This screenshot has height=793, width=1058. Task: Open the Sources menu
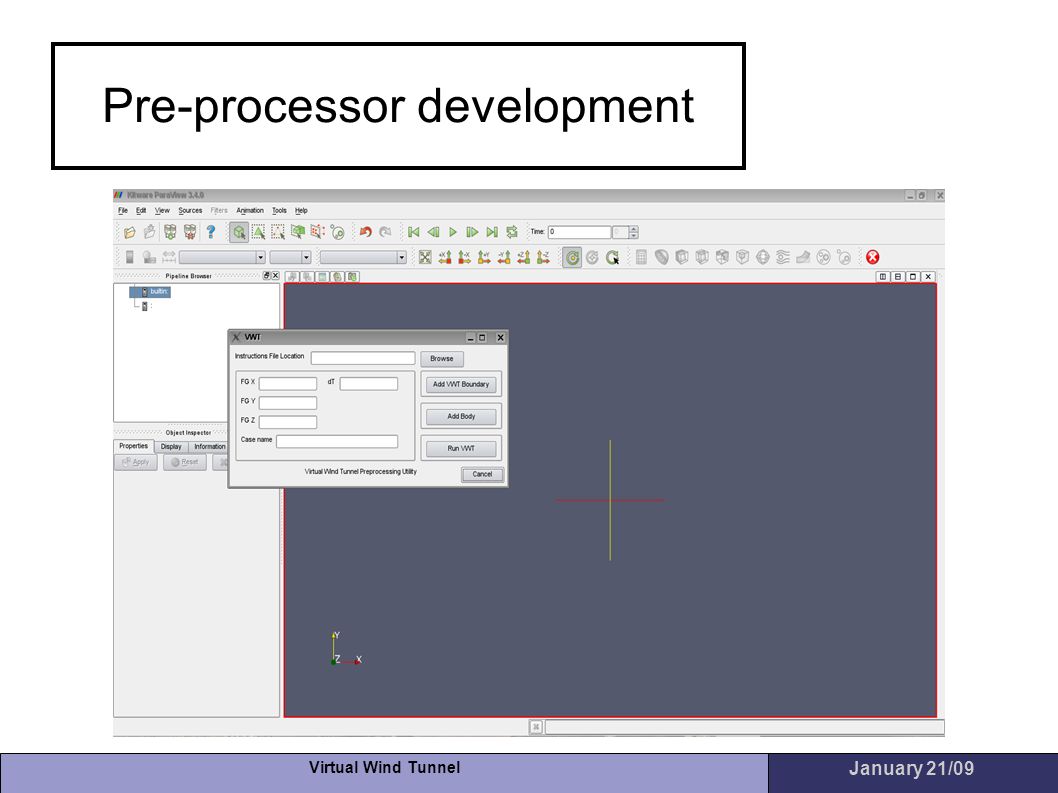(190, 211)
